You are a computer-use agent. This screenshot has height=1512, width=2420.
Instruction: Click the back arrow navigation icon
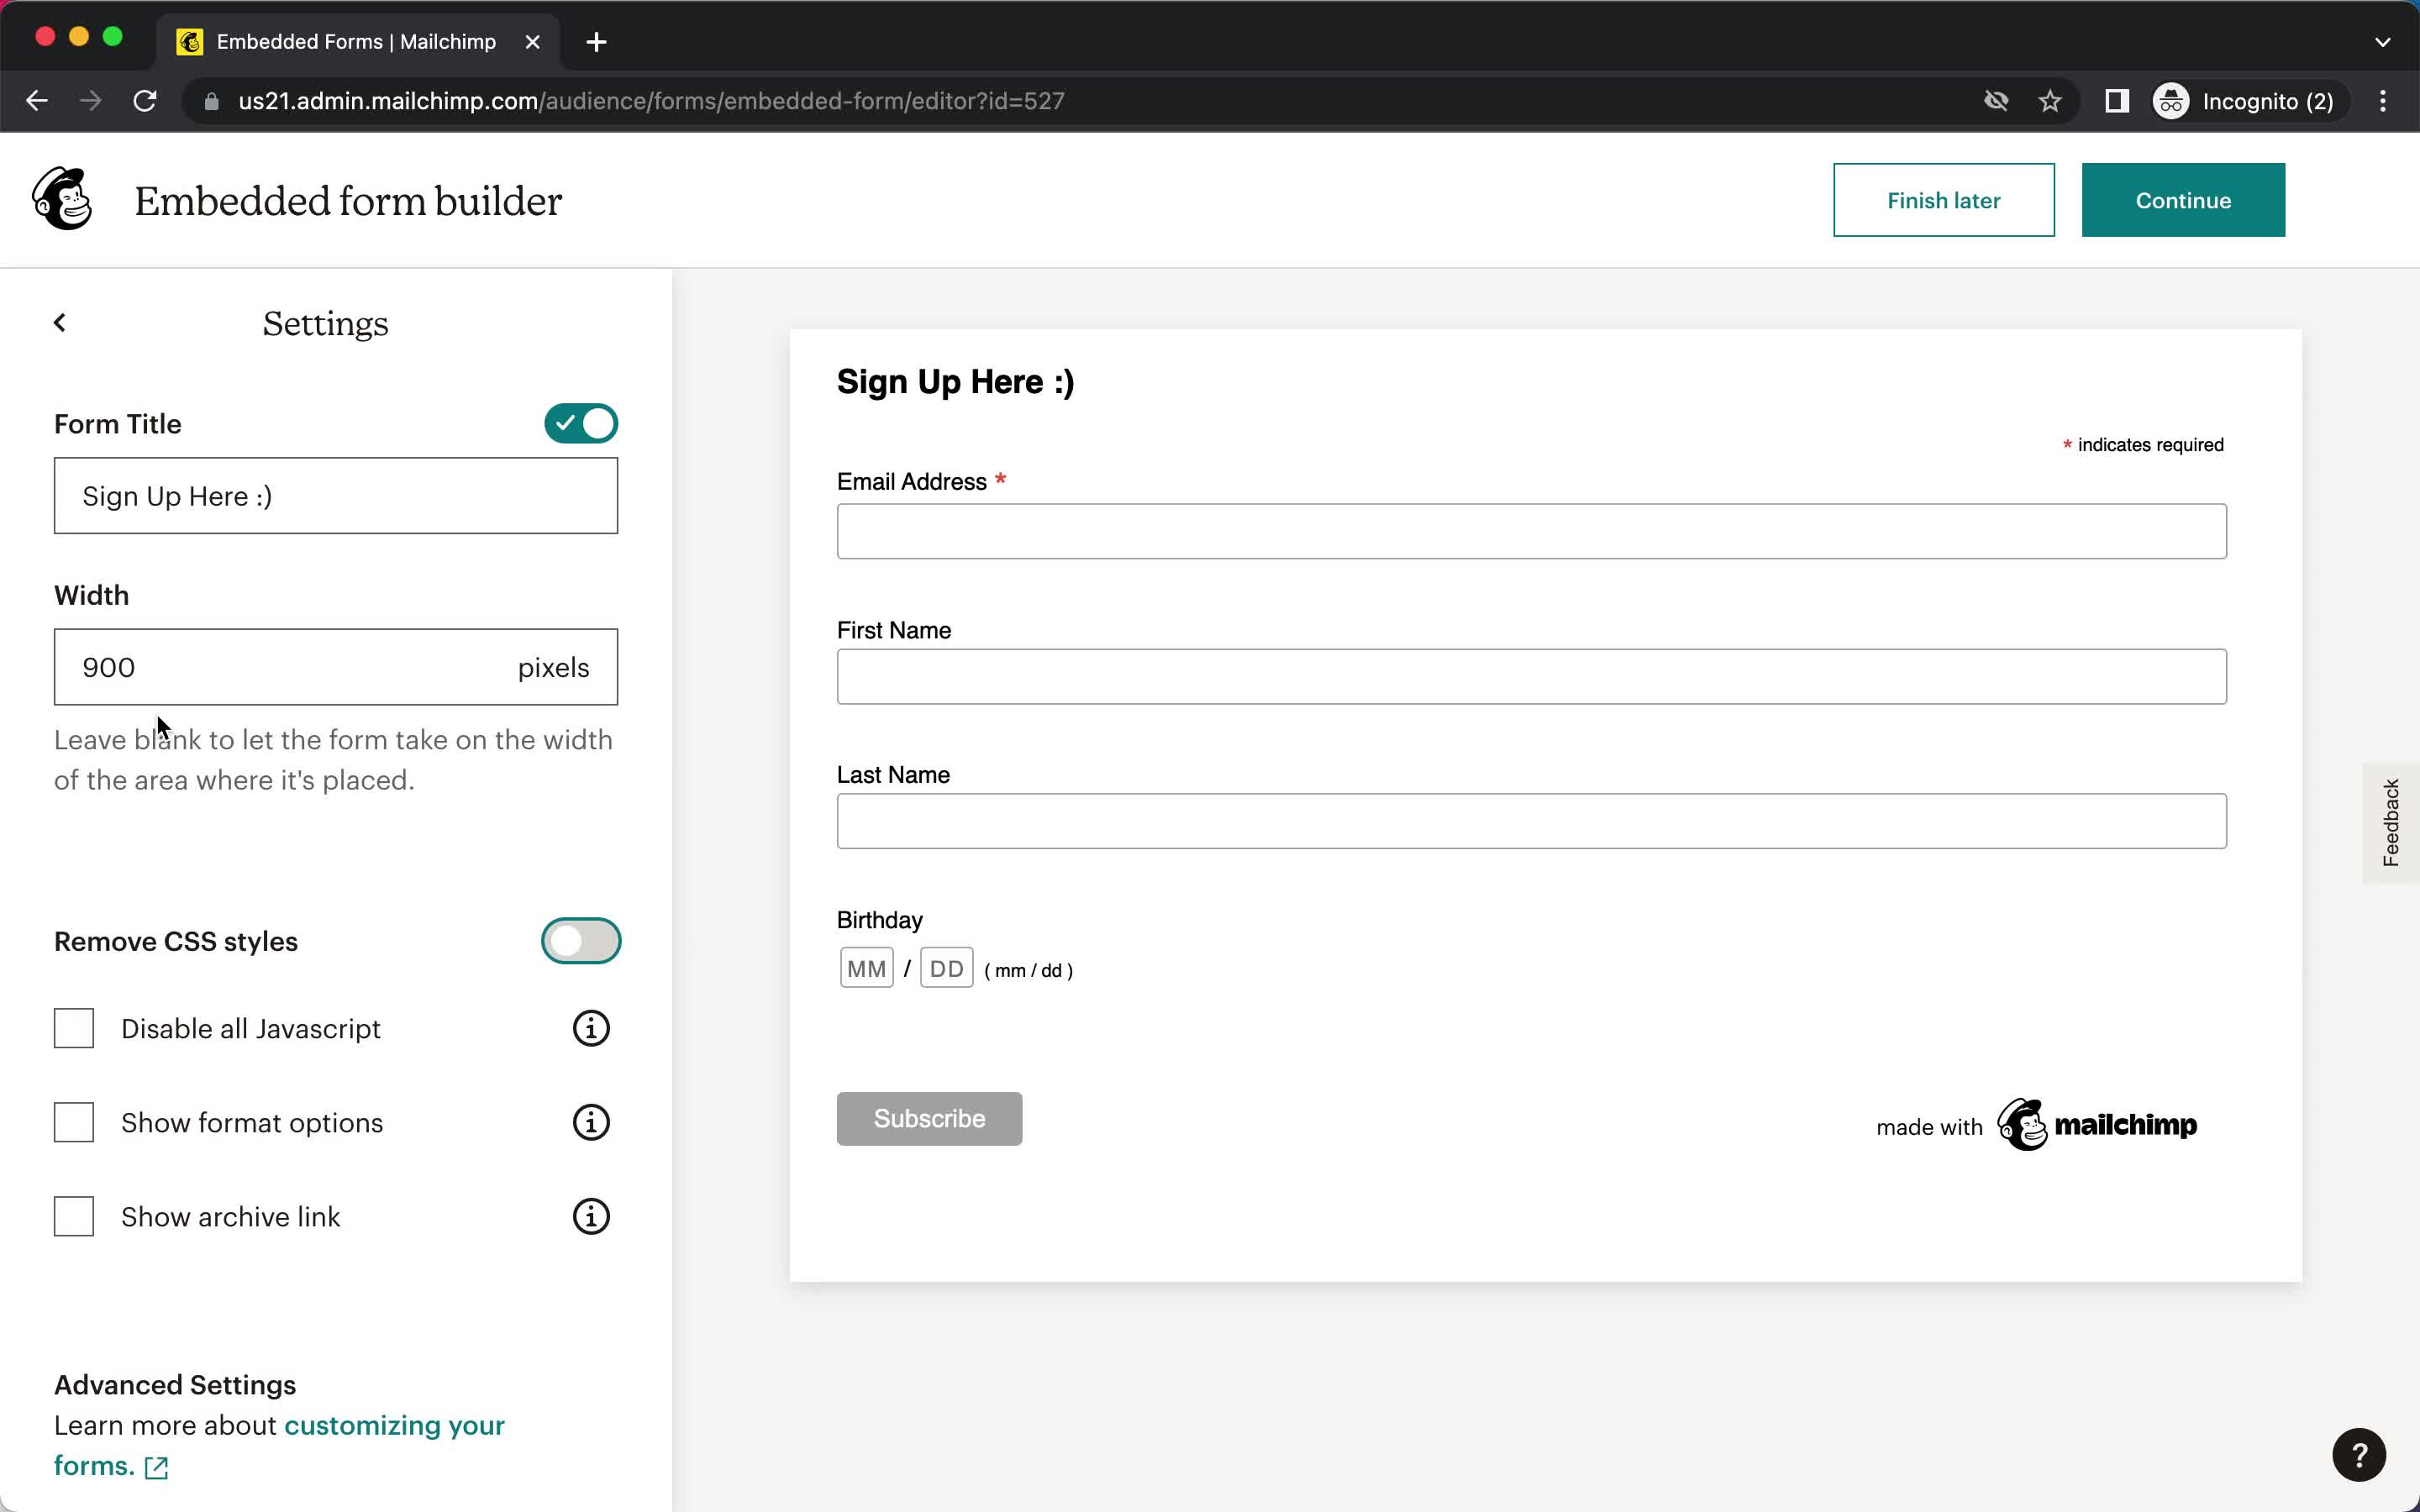tap(59, 323)
